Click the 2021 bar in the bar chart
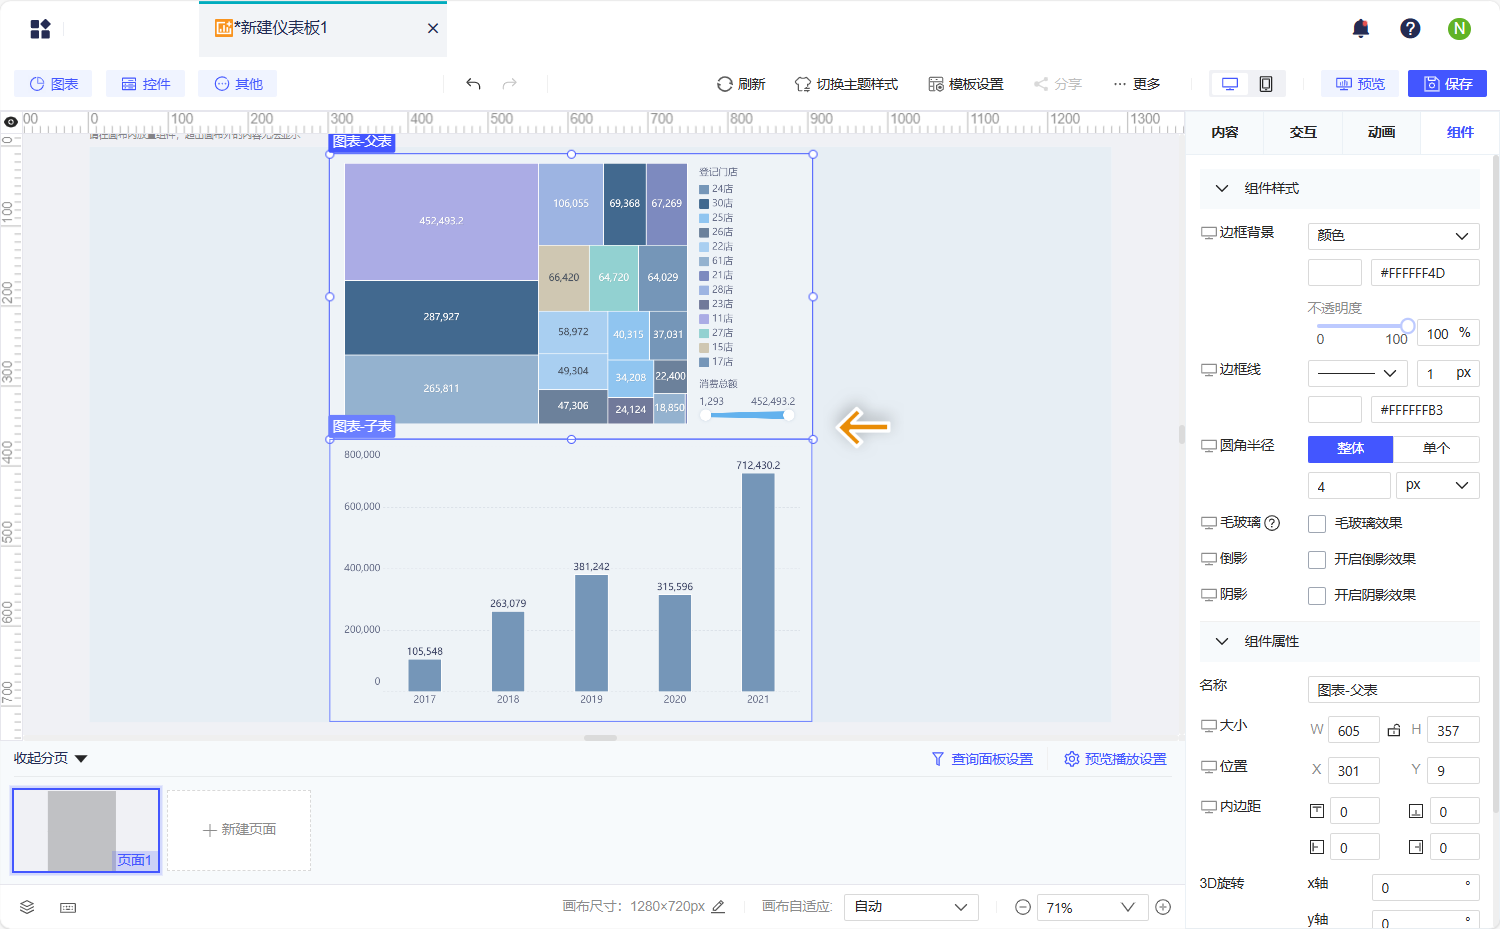Viewport: 1500px width, 929px height. [x=758, y=582]
